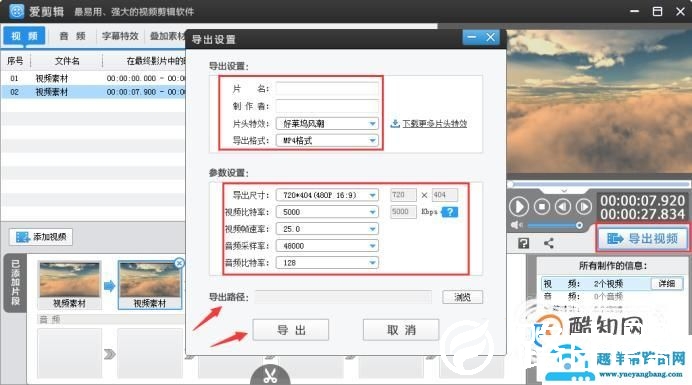Click the 取消 cancel button
The image size is (692, 385).
[x=401, y=330]
